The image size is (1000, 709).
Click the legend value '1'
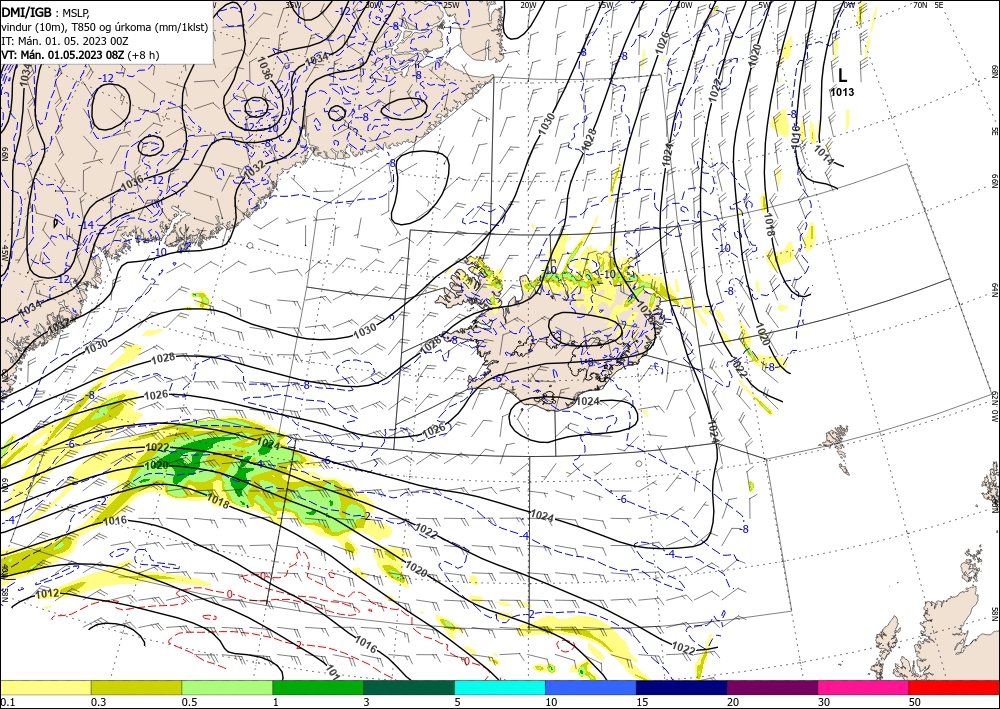pos(276,702)
